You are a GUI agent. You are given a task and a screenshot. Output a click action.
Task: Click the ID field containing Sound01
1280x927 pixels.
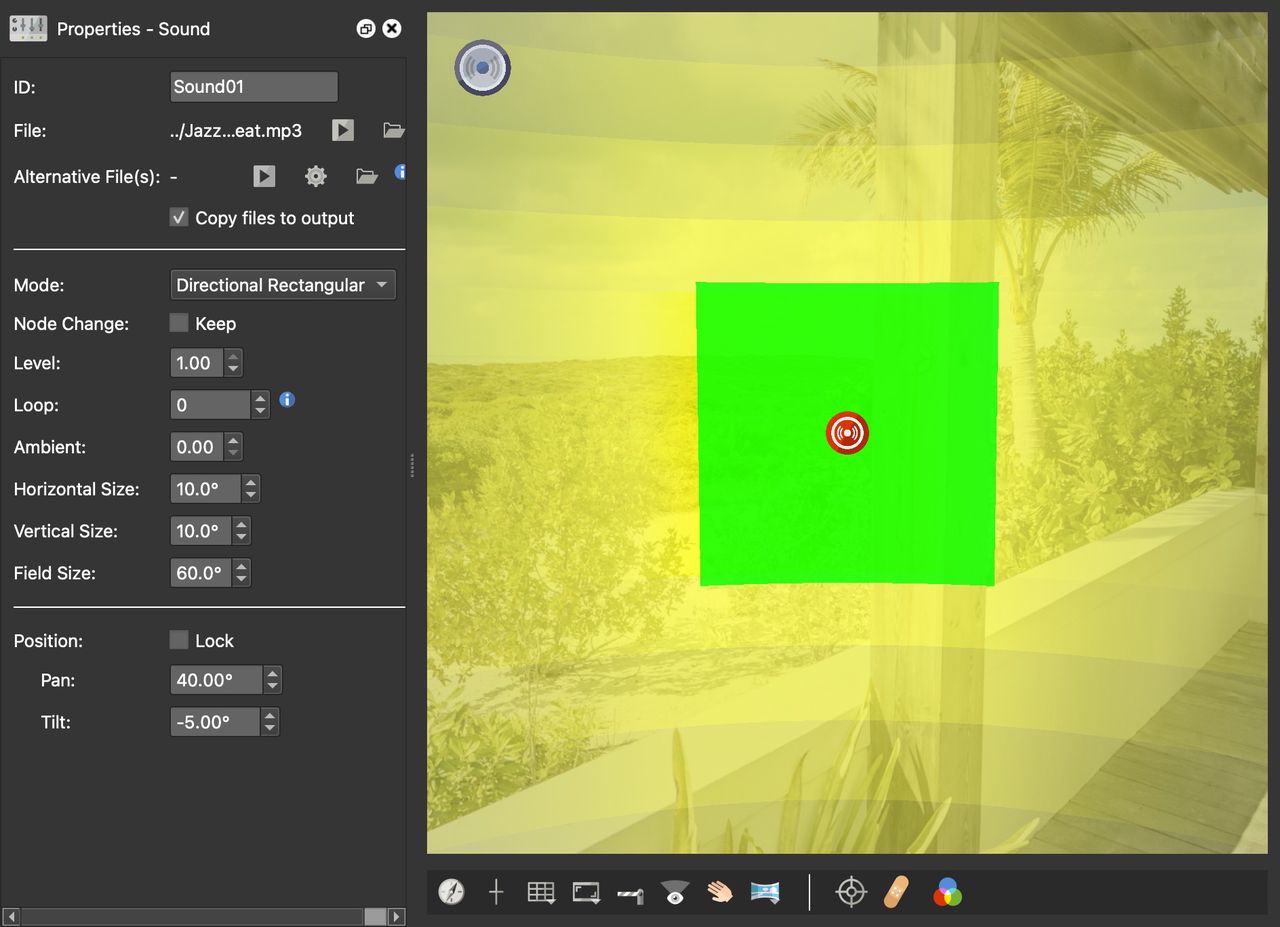(254, 87)
